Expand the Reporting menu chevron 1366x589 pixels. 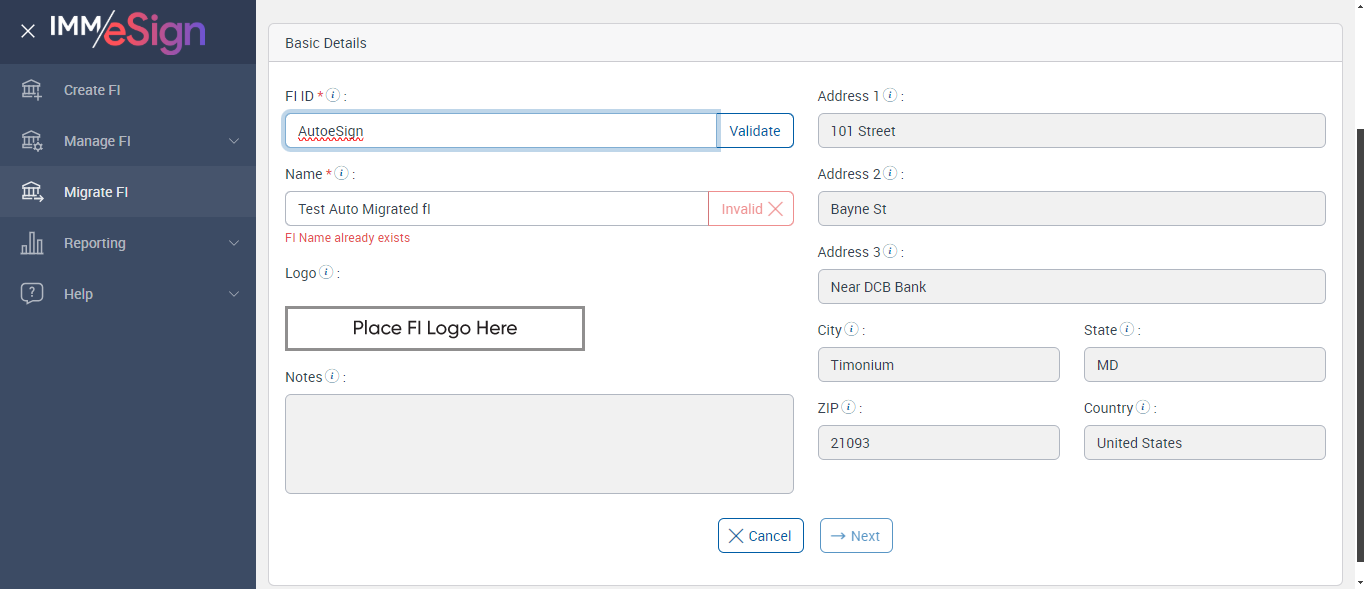point(234,243)
